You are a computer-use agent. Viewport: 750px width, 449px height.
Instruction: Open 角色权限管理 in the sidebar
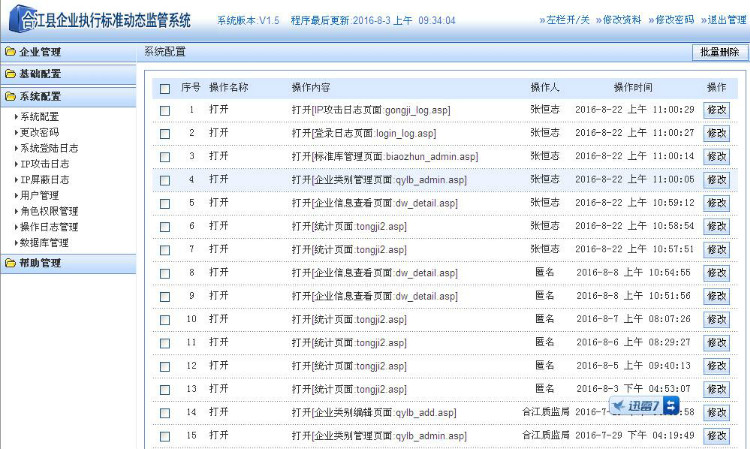(49, 211)
